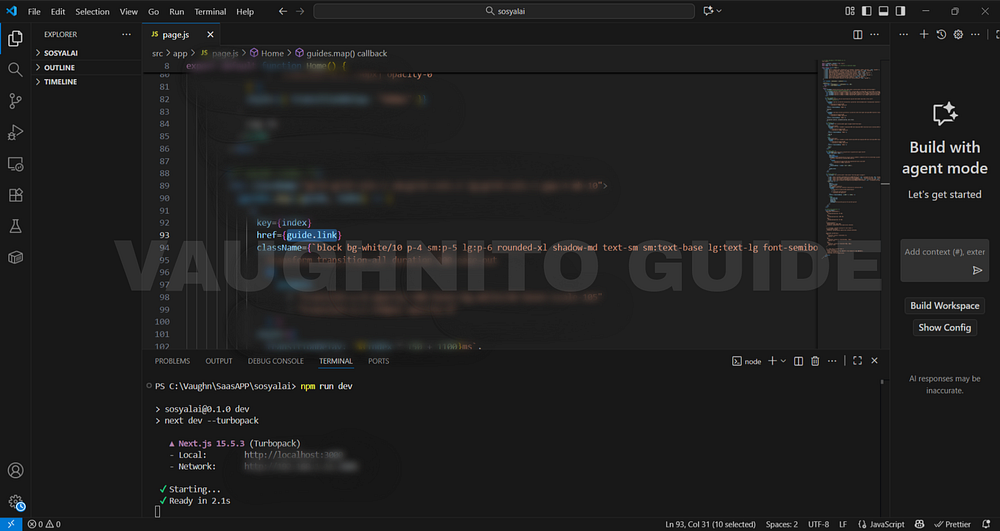Click the Build Workspace button
Screen dimensions: 1000x531
point(945,305)
